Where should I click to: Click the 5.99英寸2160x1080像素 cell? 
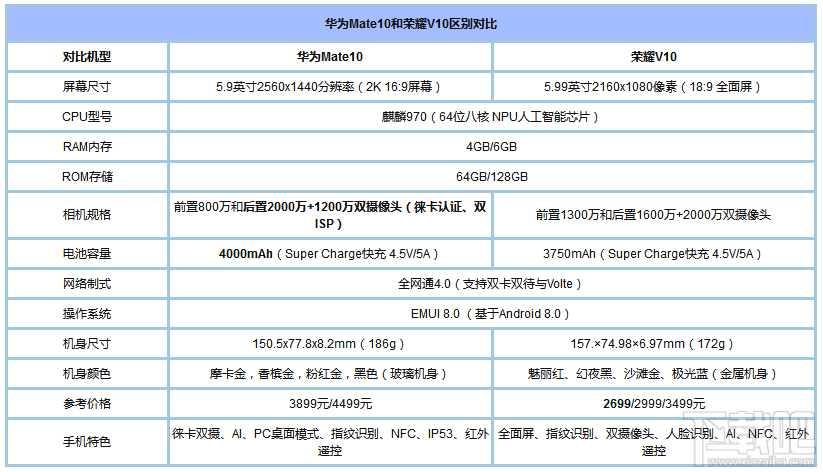tap(653, 87)
